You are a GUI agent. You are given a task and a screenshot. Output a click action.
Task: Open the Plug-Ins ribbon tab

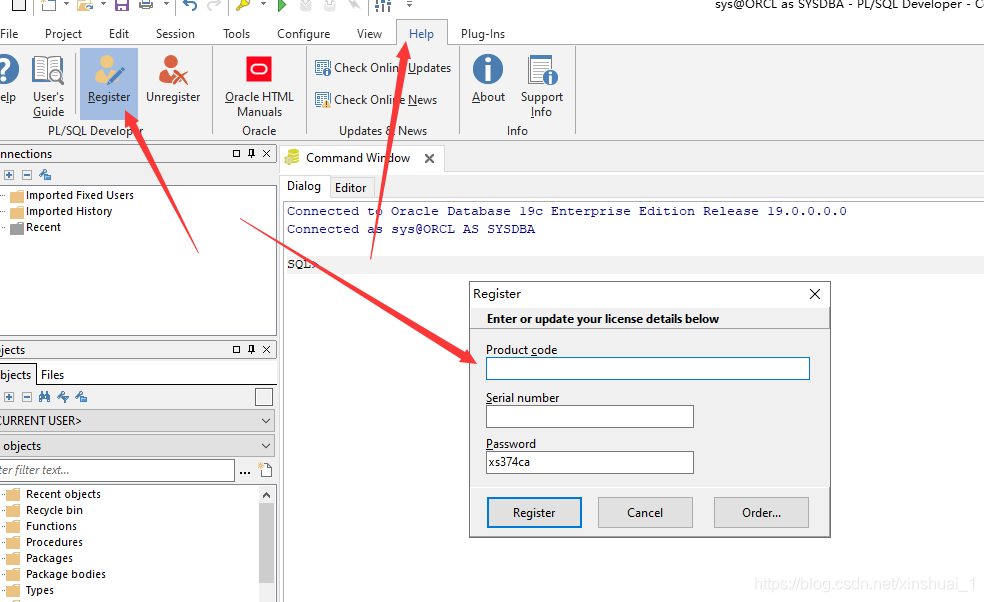483,34
